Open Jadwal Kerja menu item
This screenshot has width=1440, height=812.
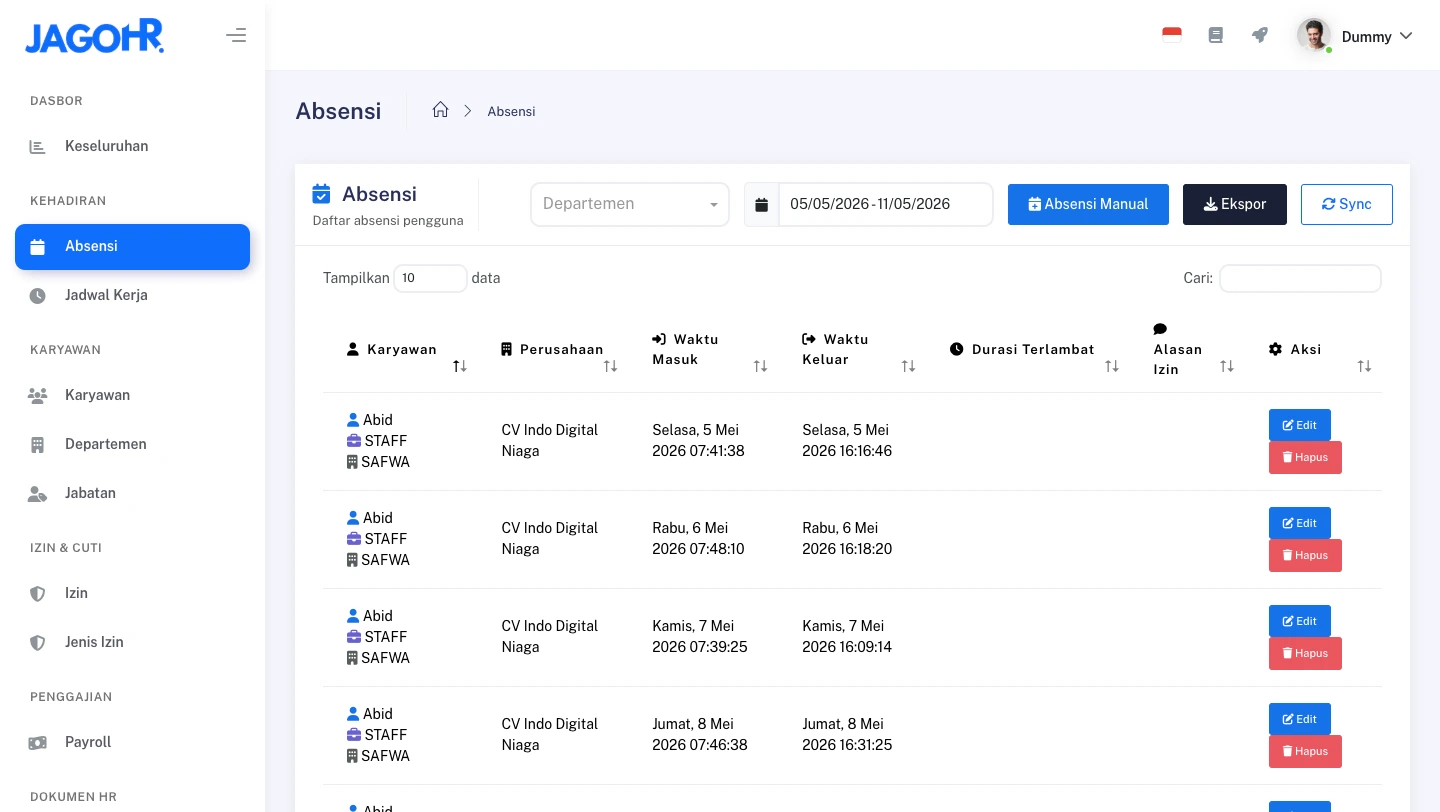[x=132, y=295]
